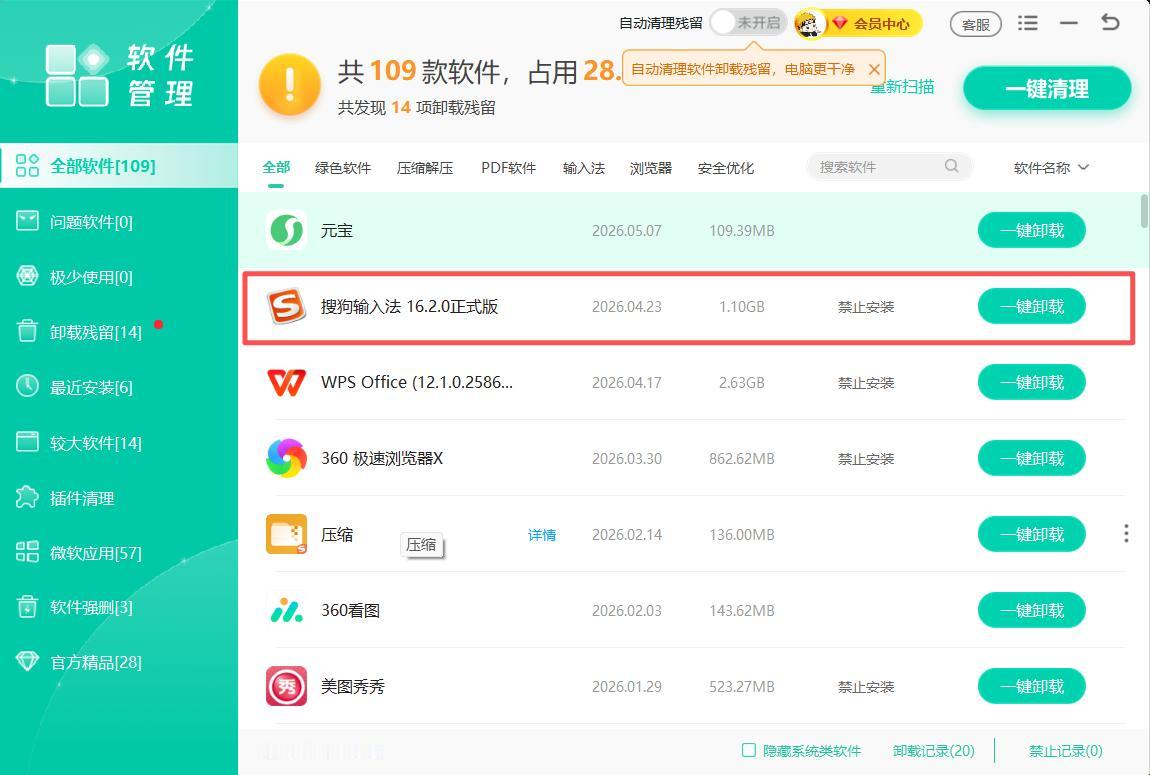This screenshot has width=1150, height=775.
Task: Switch to the 绿色软件 tab
Action: (343, 168)
